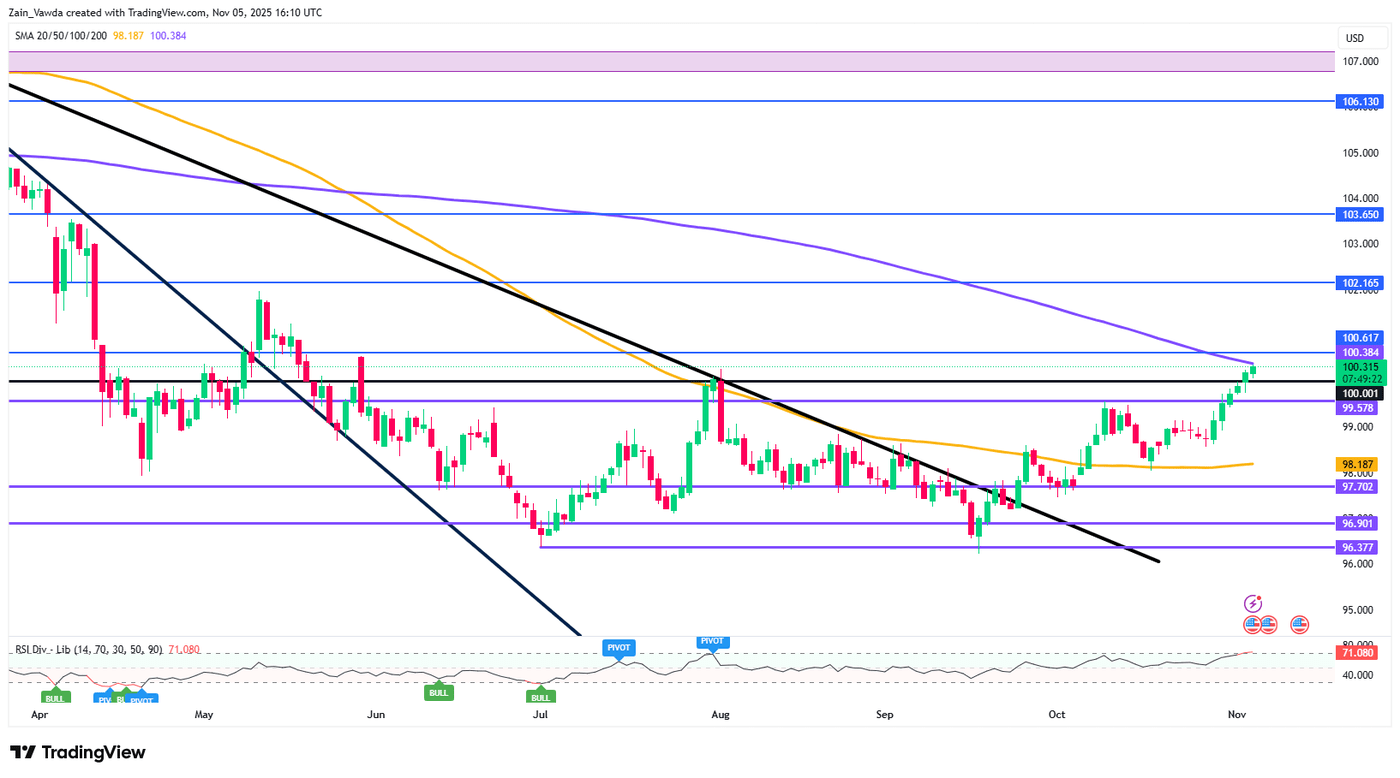
Task: Click the blue PIVOT badge near June
Action: (x=618, y=647)
